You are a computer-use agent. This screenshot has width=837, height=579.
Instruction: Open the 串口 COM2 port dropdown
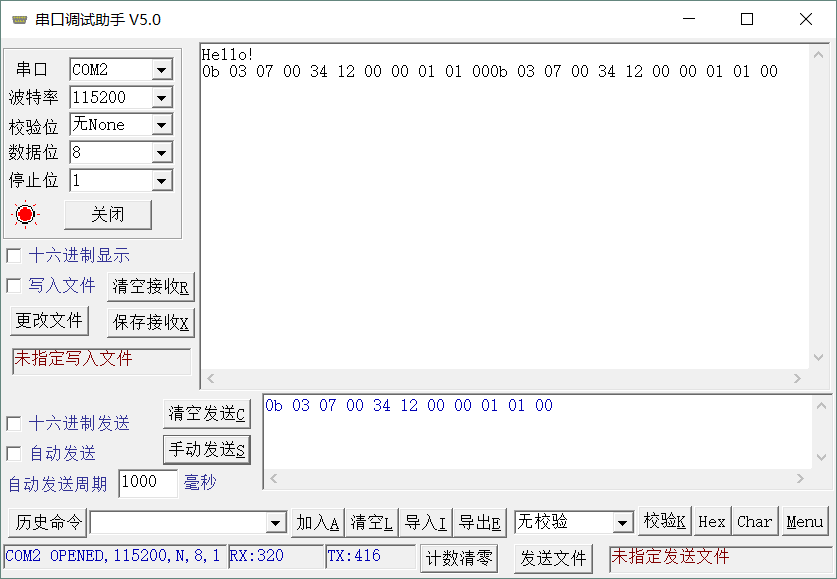point(161,70)
